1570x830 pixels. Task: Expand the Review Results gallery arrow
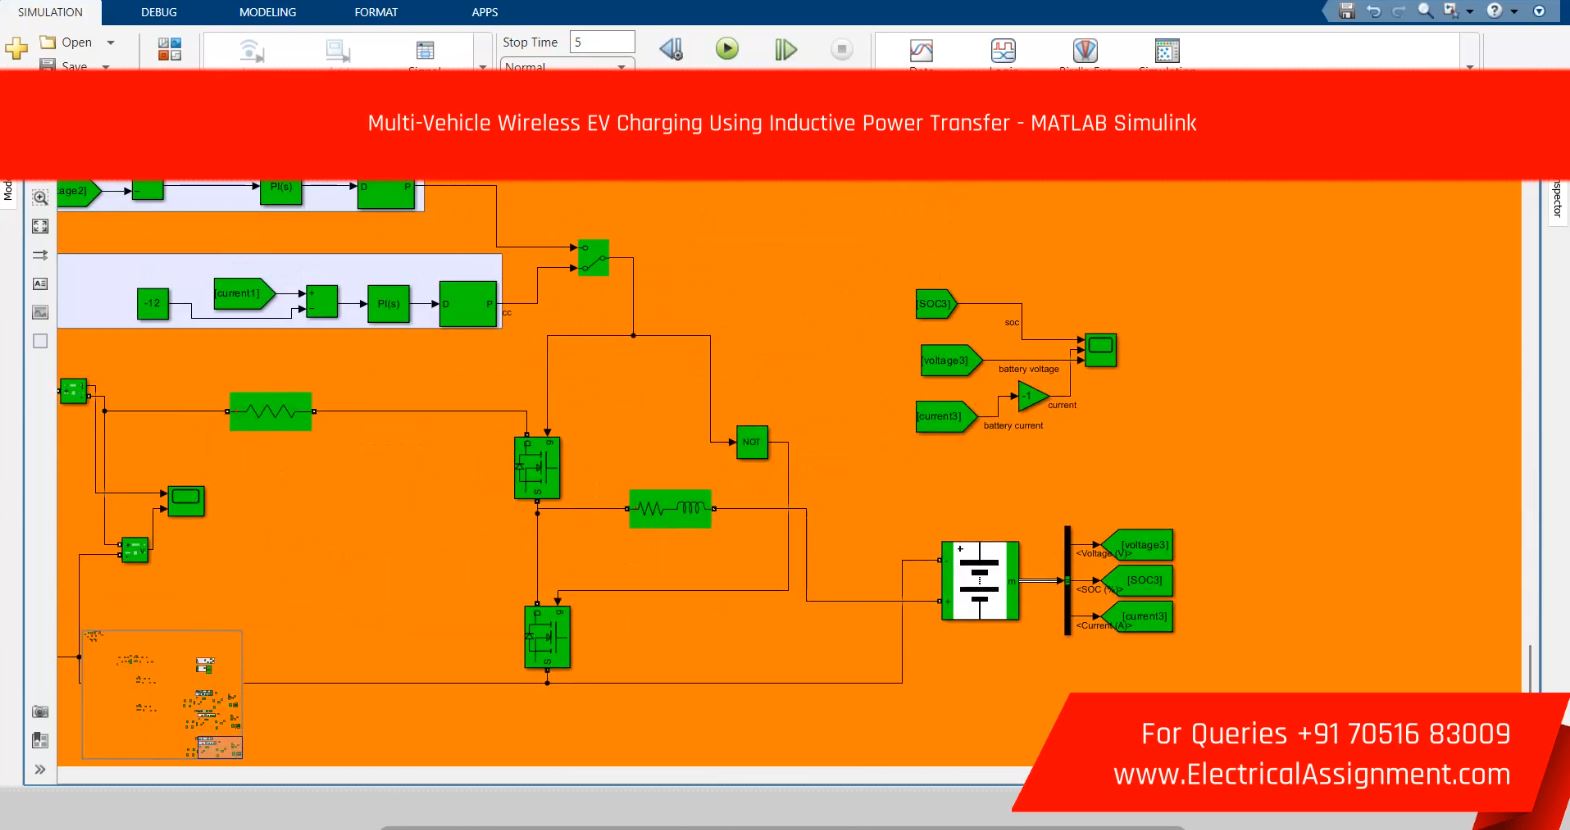(1469, 66)
